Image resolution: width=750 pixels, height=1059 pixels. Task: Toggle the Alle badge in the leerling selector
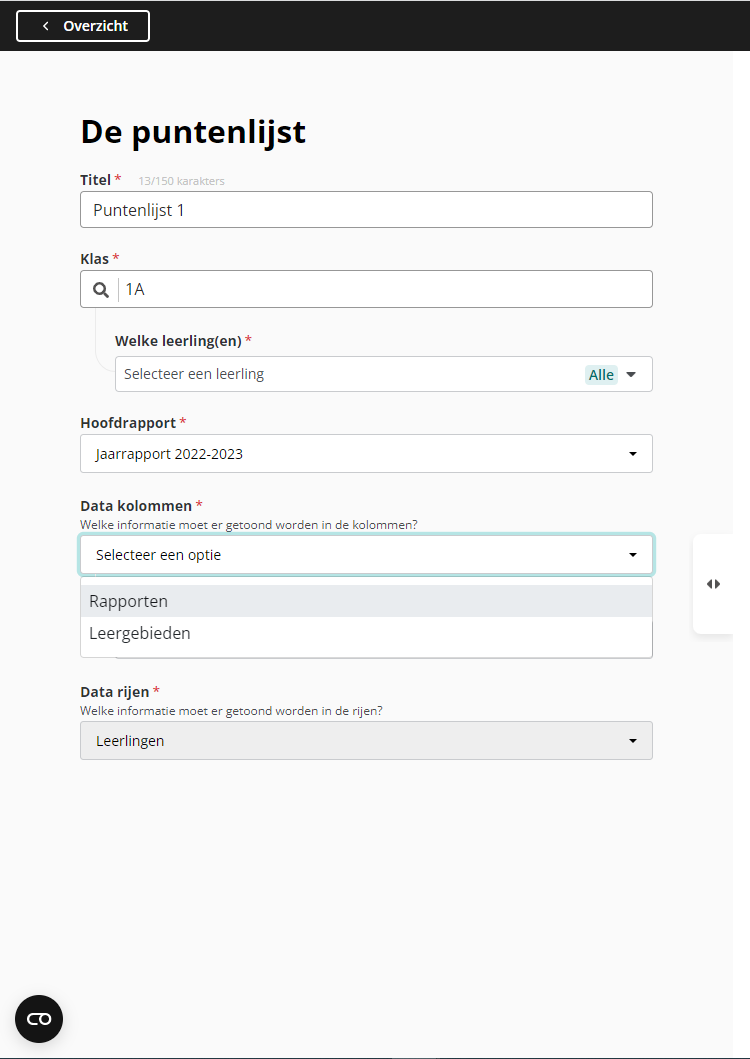pos(601,375)
